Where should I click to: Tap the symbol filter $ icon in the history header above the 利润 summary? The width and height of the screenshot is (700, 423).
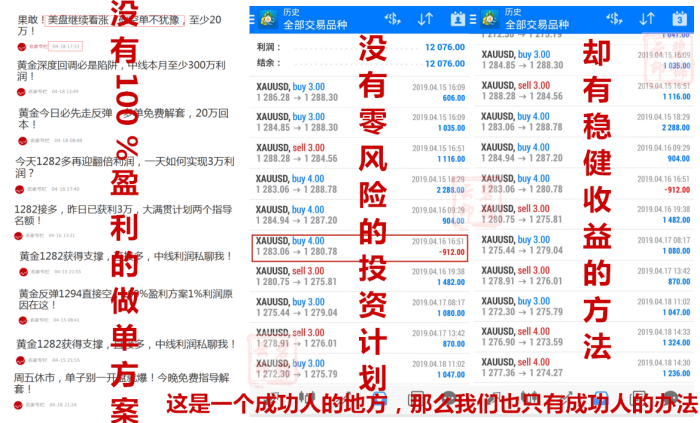click(392, 19)
